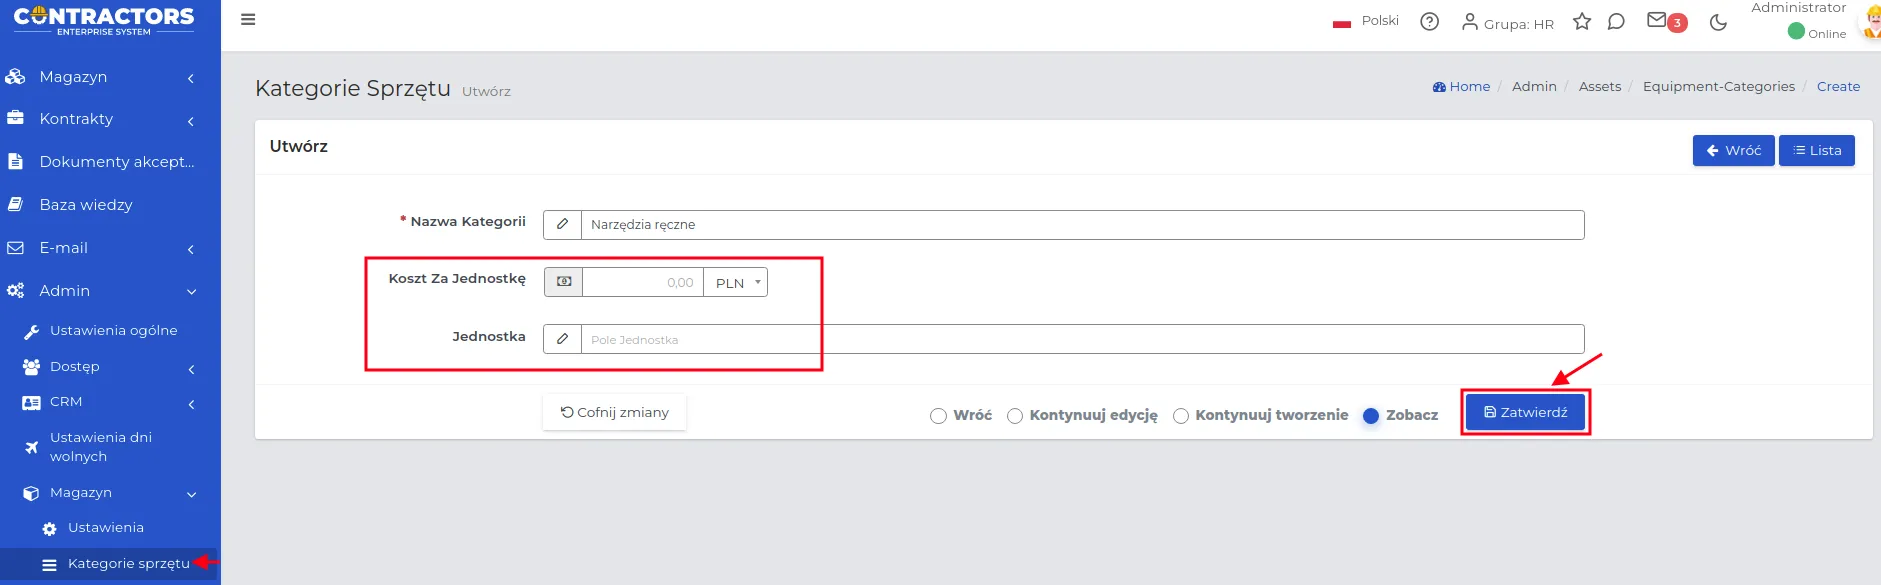Screen dimensions: 1881x585
Task: Click the favorites star icon
Action: pyautogui.click(x=1582, y=21)
